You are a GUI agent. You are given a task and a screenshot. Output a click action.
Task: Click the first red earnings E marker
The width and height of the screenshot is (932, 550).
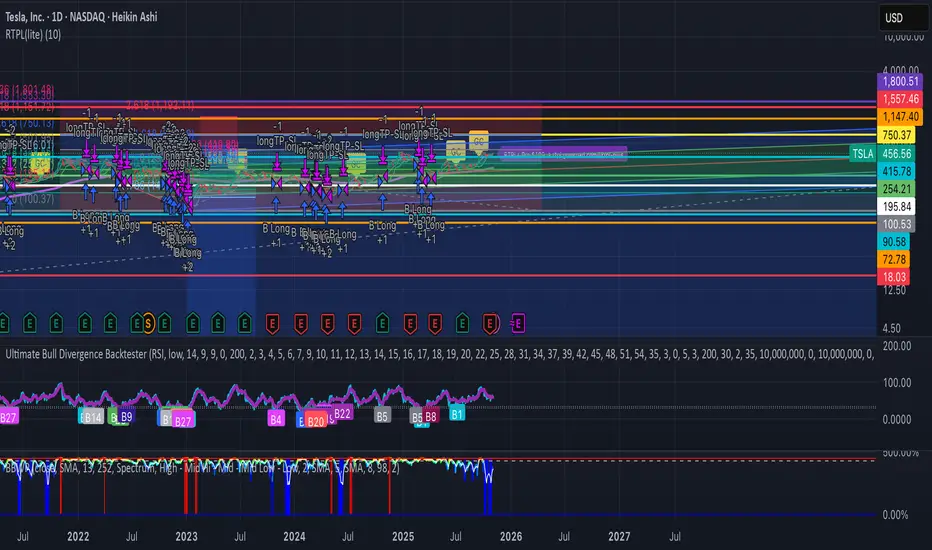coord(272,324)
